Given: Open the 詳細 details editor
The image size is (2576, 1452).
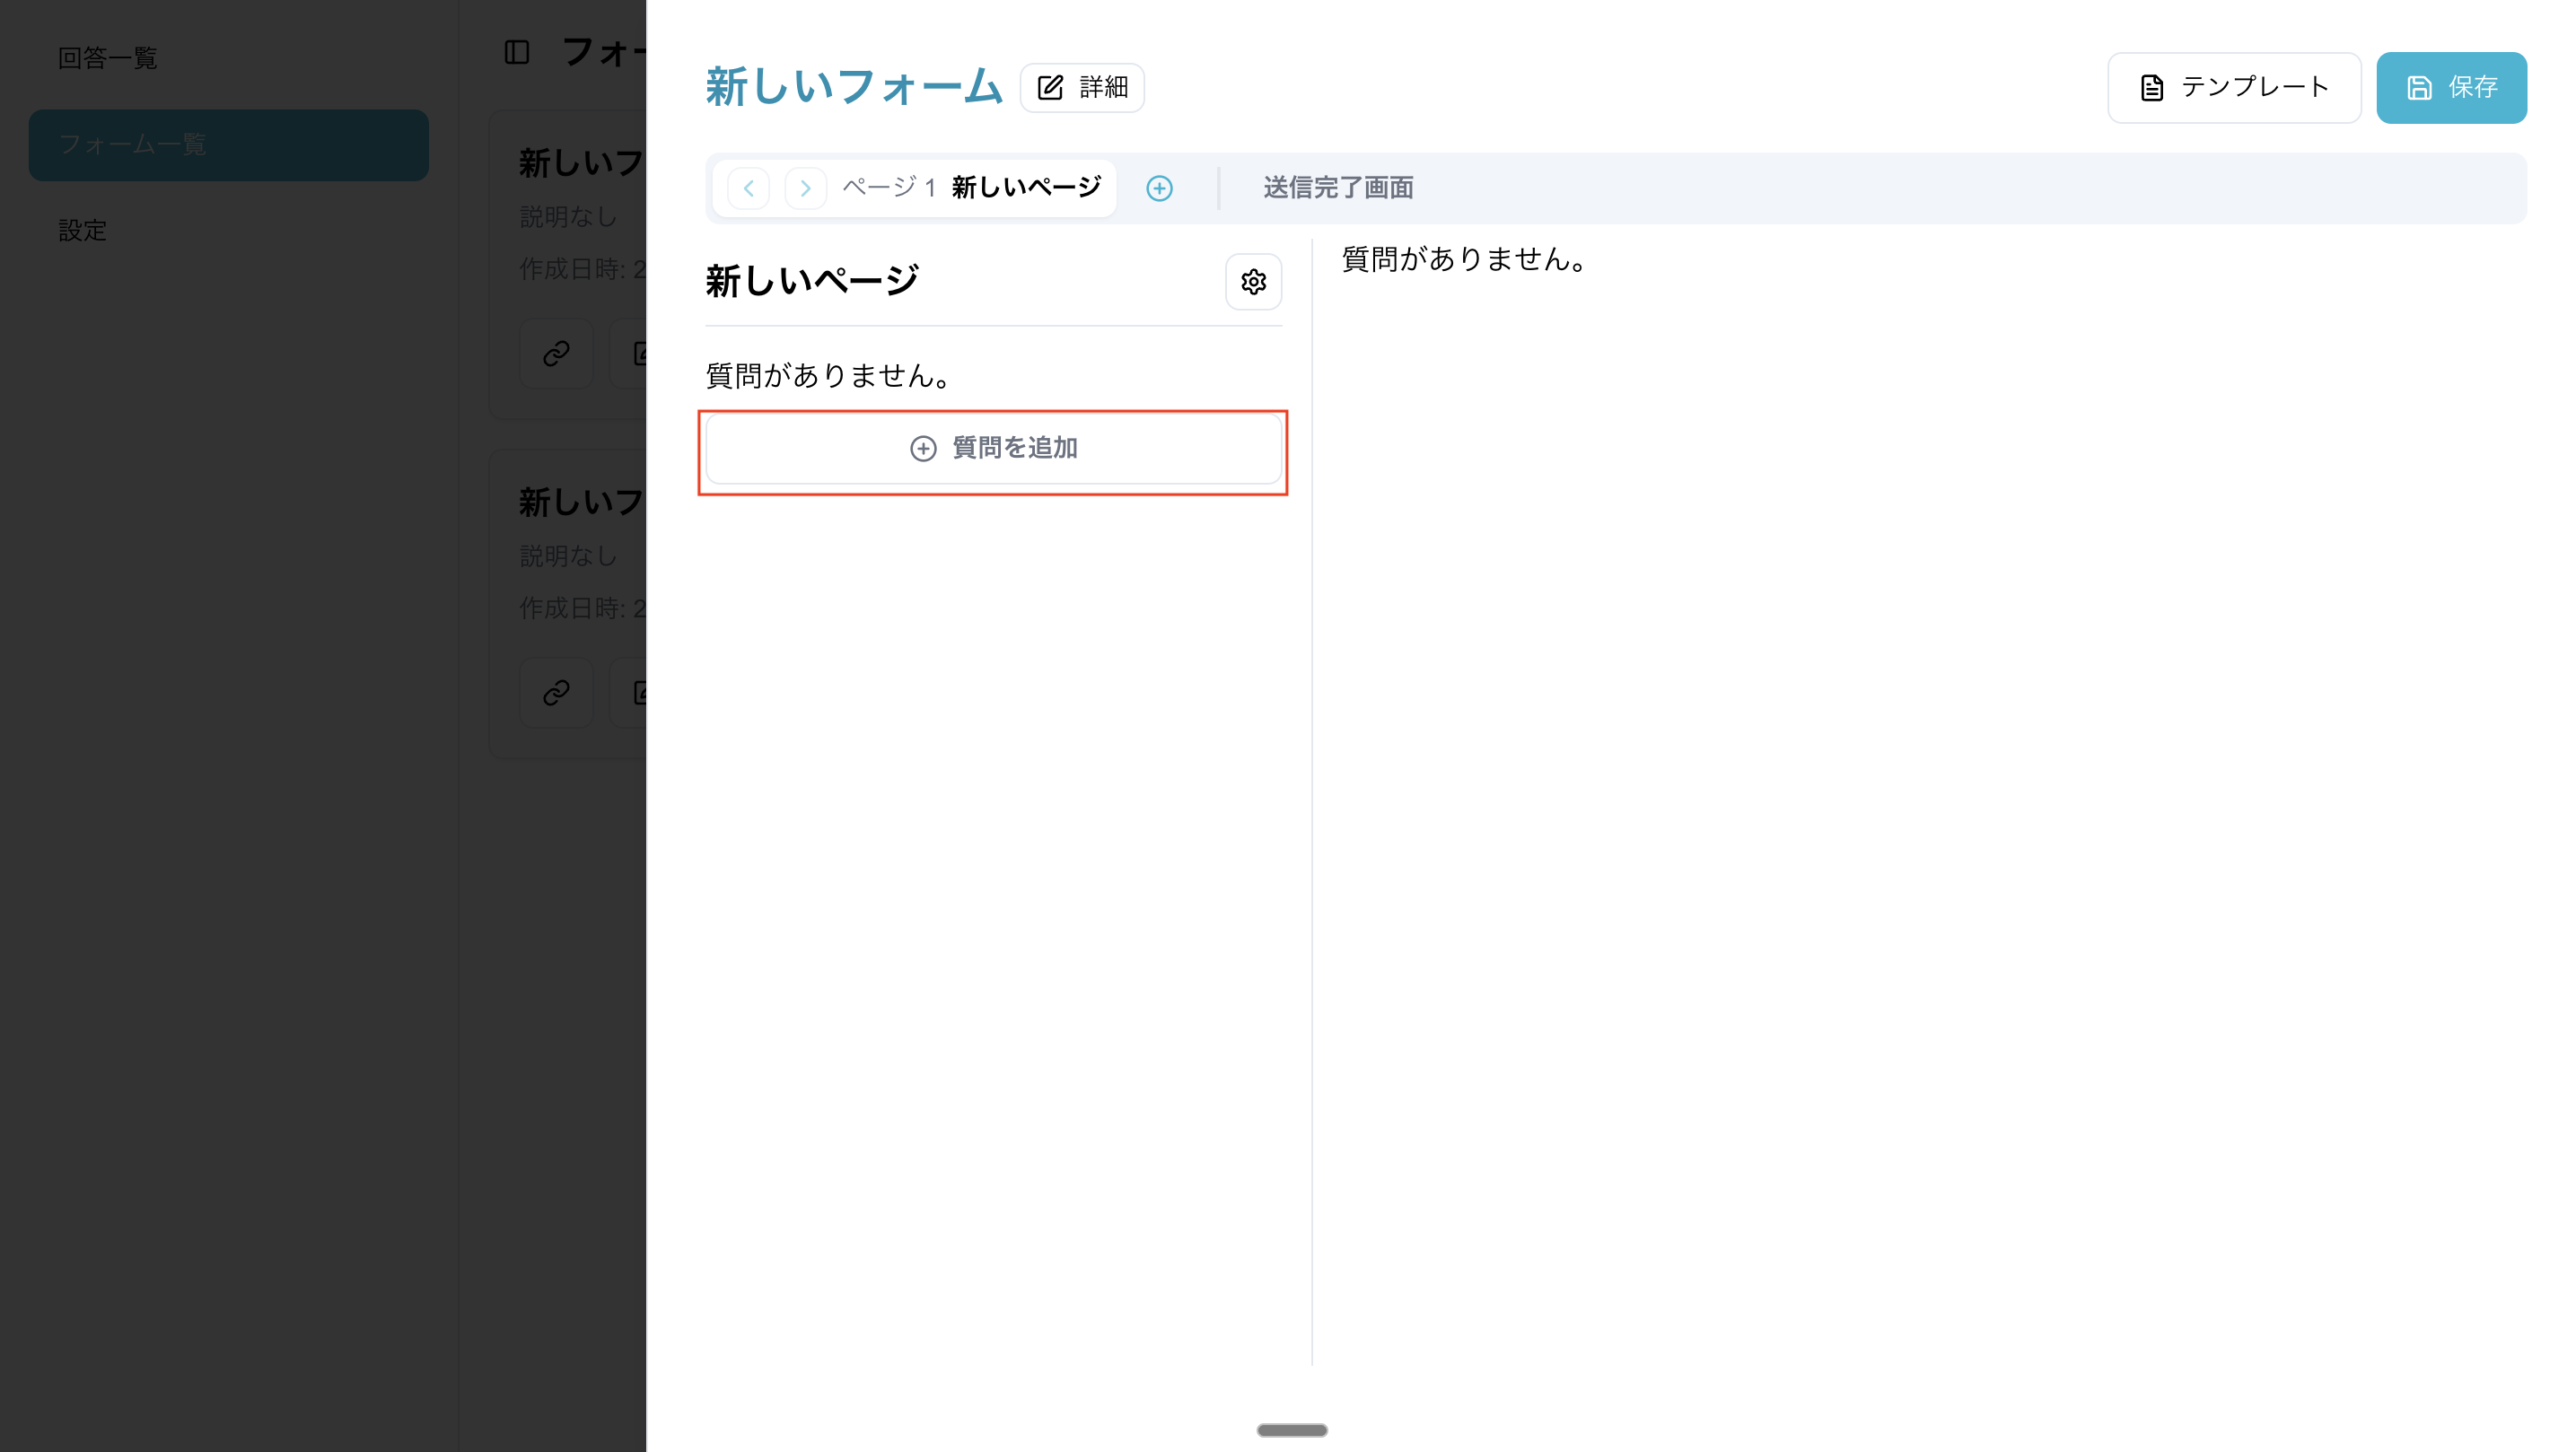Looking at the screenshot, I should pos(1082,88).
